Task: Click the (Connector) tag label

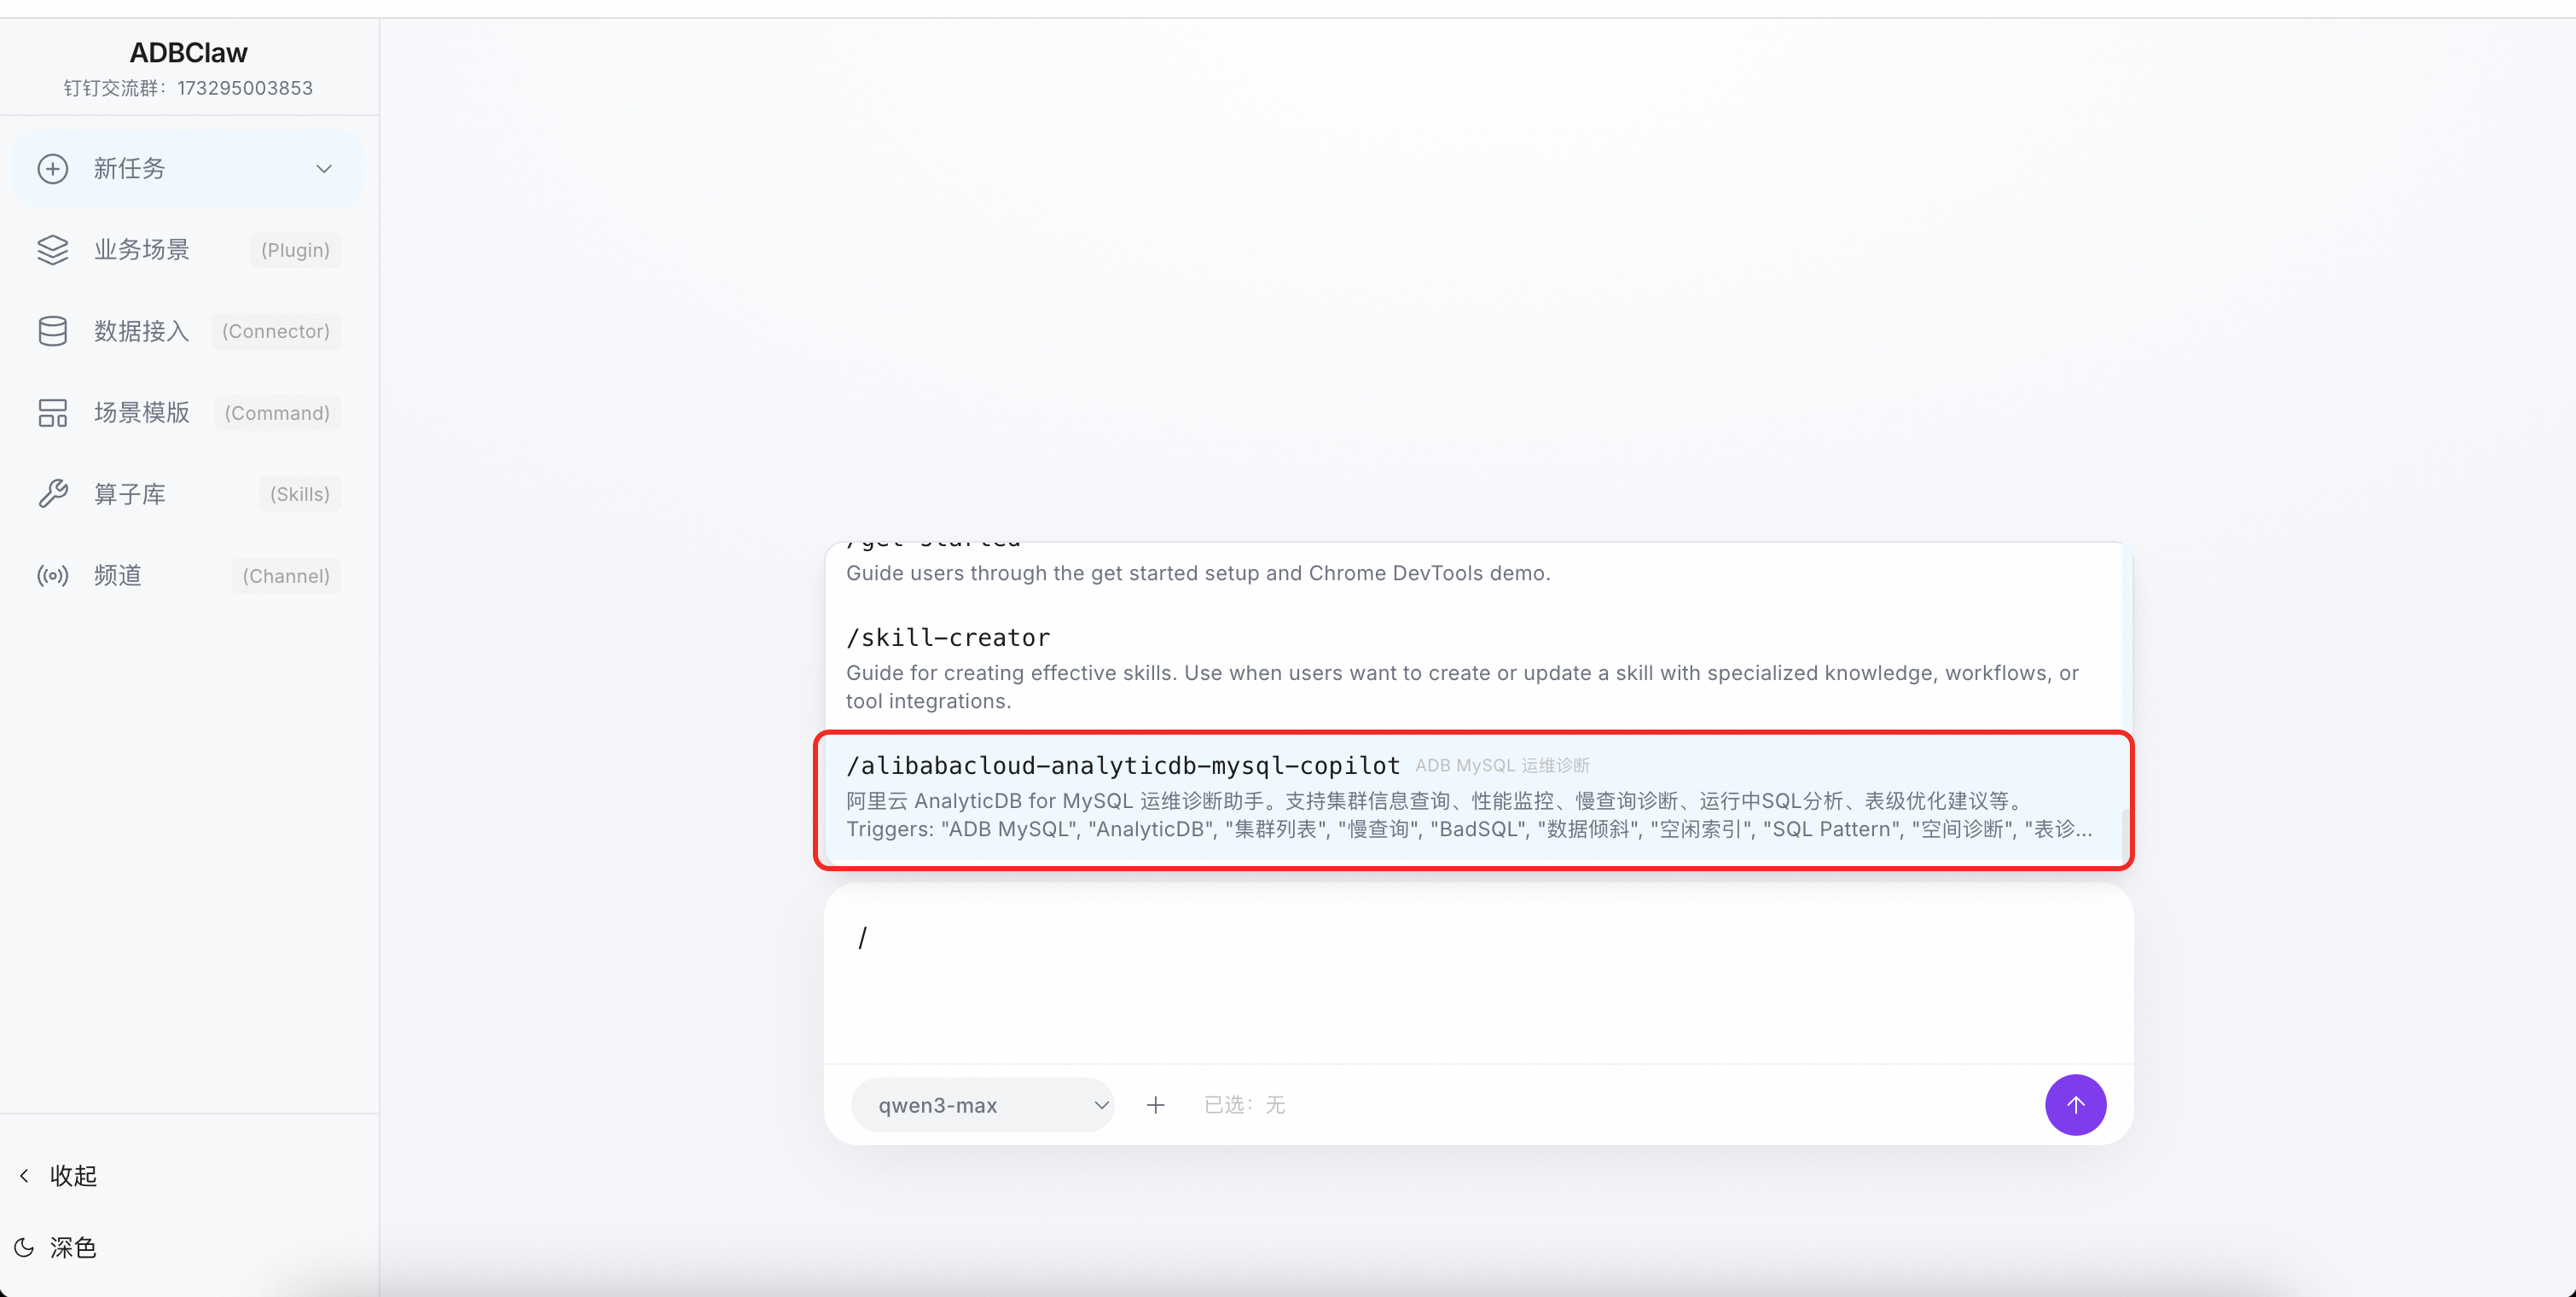Action: click(275, 331)
